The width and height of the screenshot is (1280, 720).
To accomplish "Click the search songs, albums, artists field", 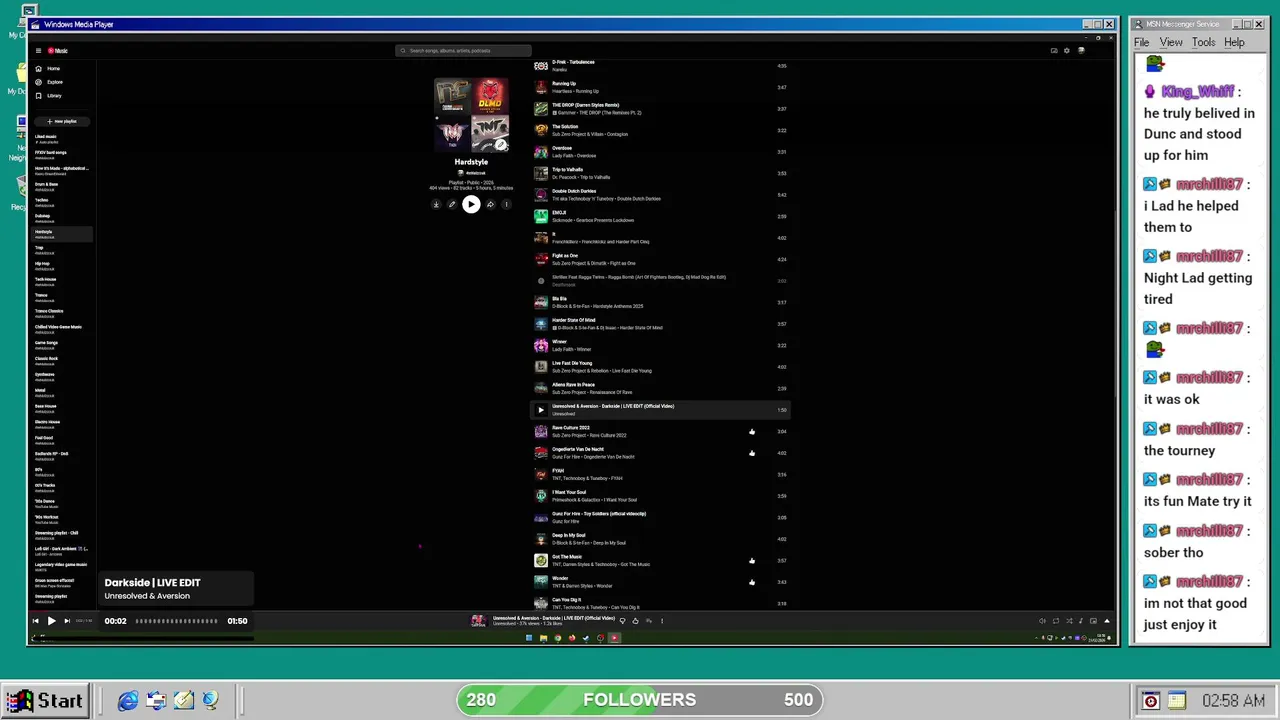I will coord(464,50).
